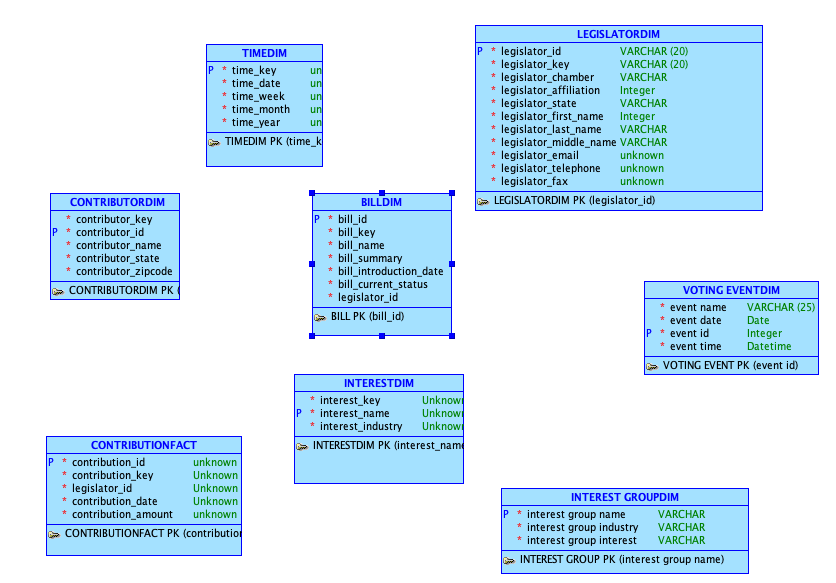Select the BILLDIM table header

382,202
